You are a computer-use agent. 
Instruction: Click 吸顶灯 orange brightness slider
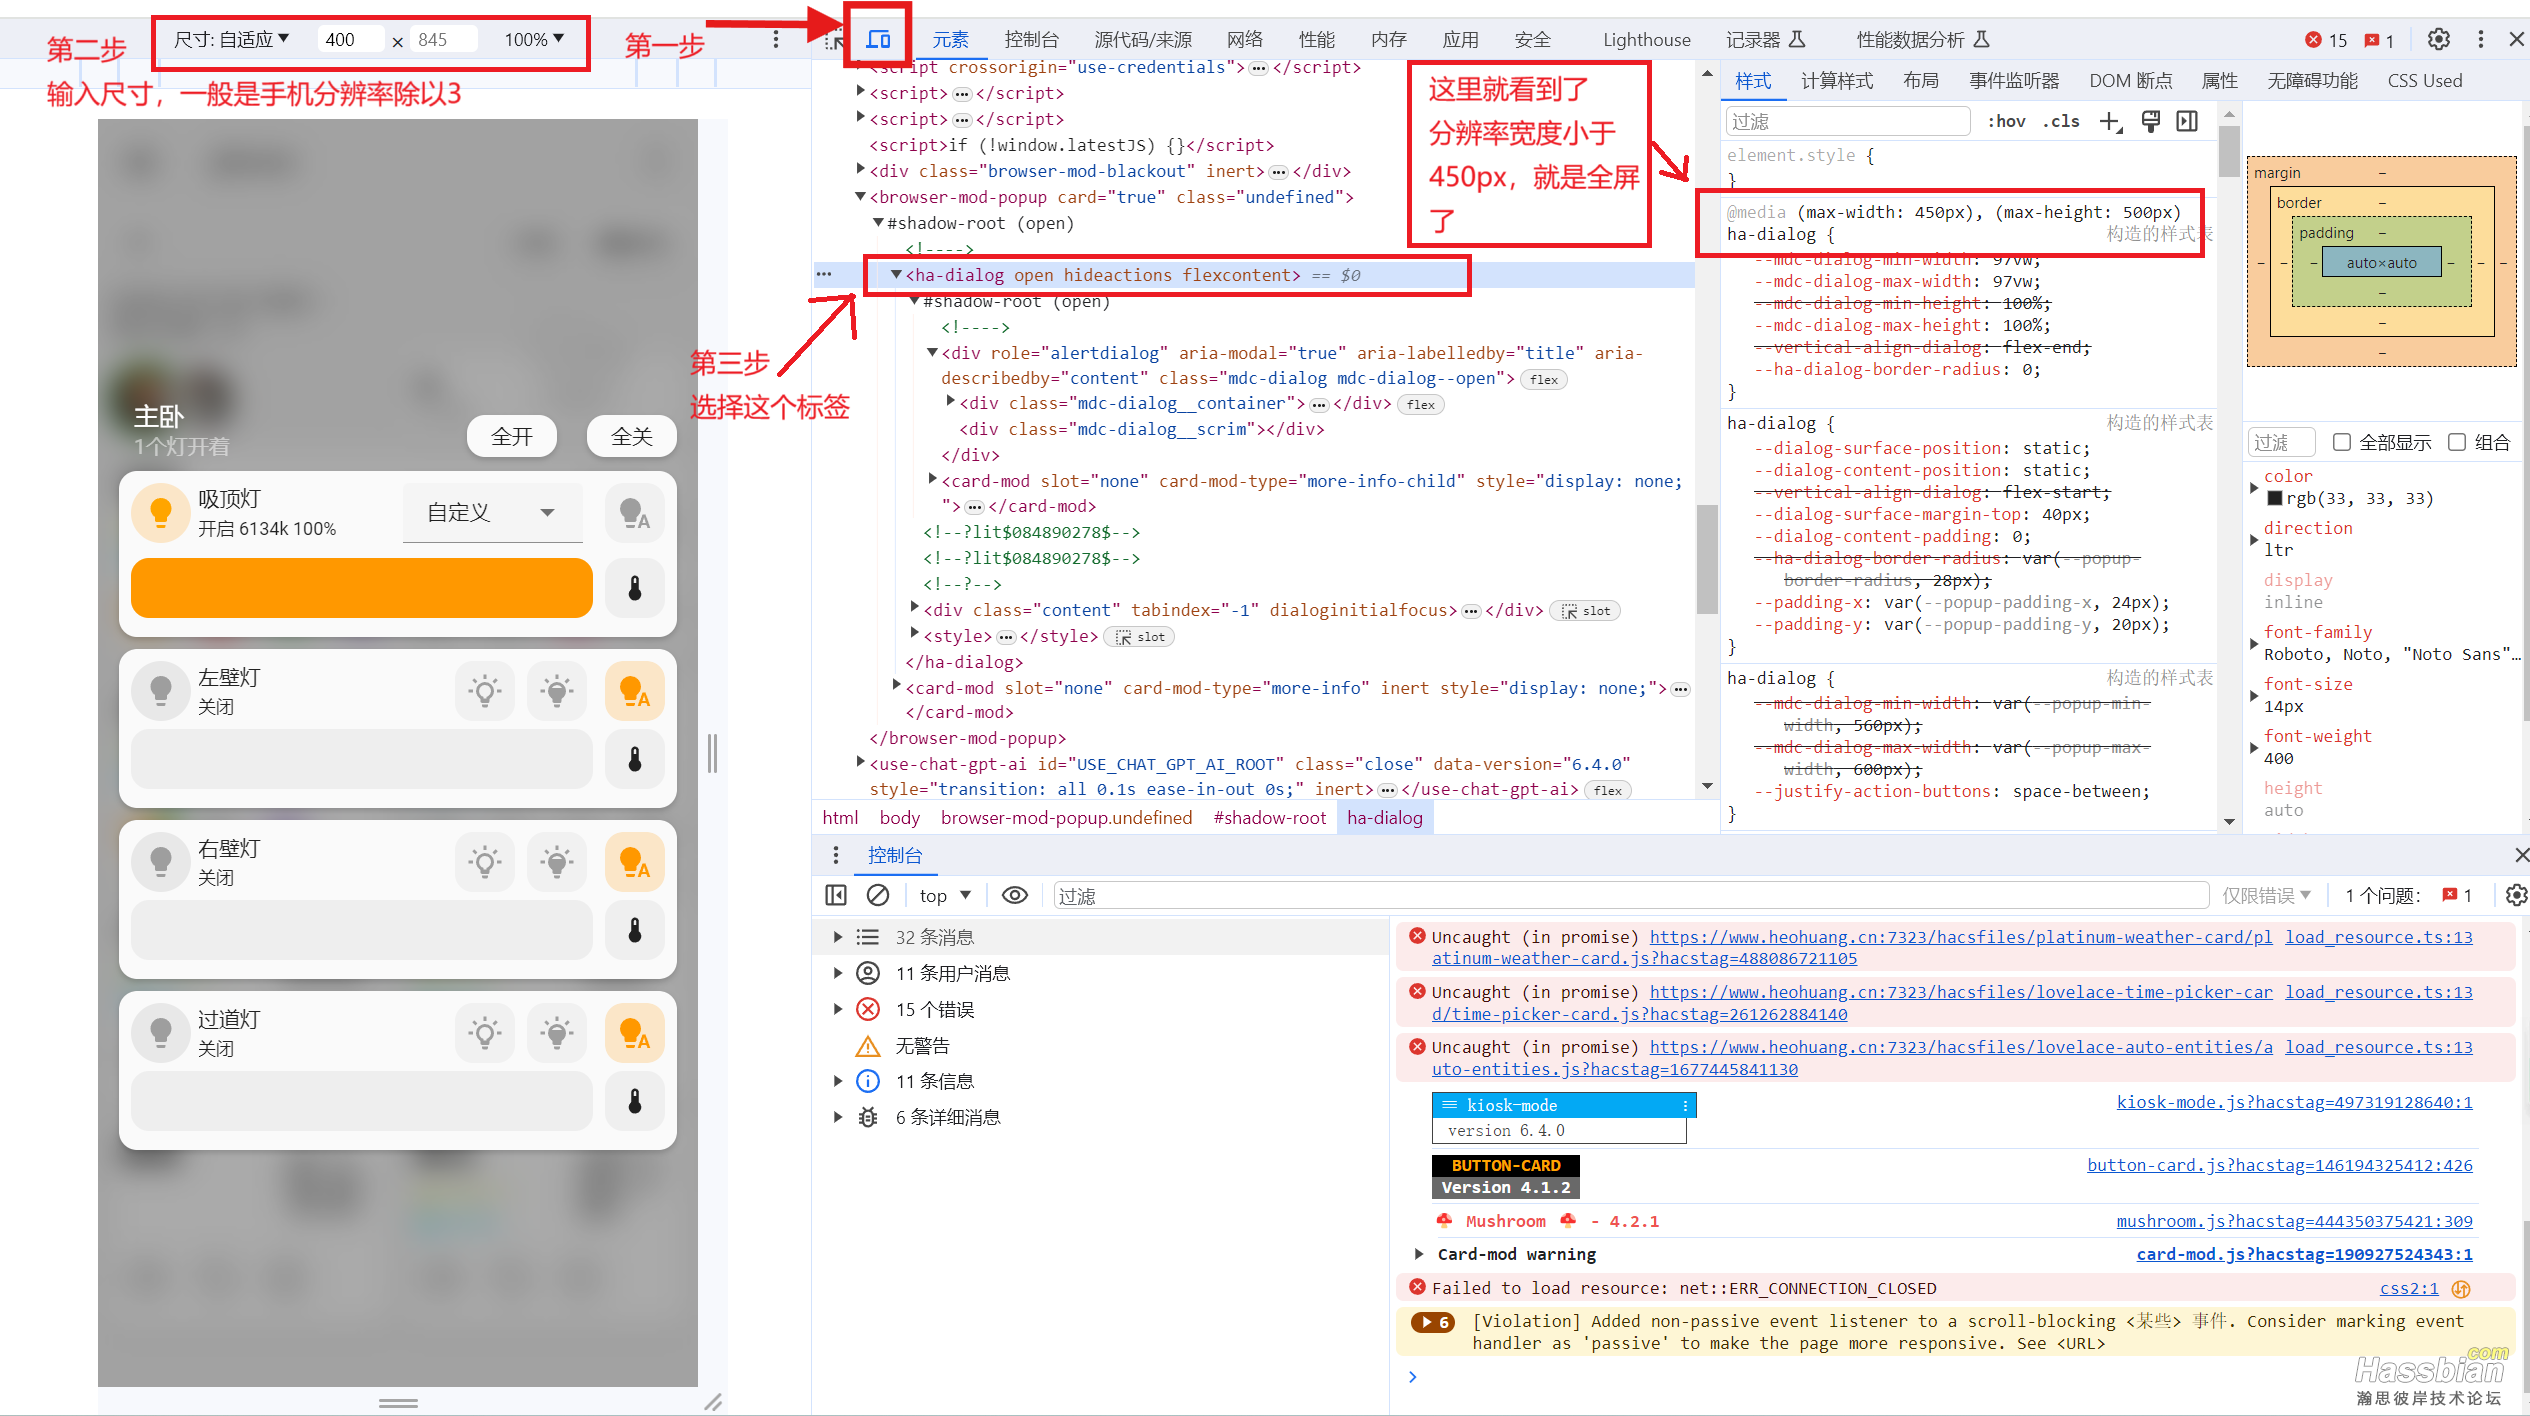[362, 588]
